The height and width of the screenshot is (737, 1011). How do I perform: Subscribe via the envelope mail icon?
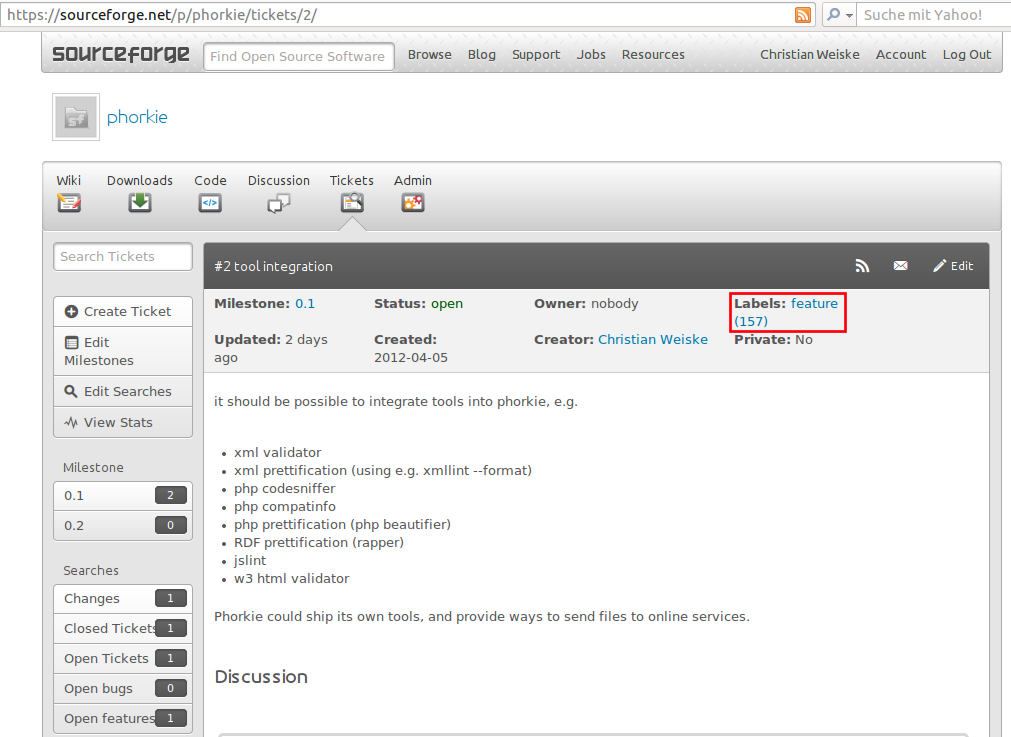pos(900,266)
